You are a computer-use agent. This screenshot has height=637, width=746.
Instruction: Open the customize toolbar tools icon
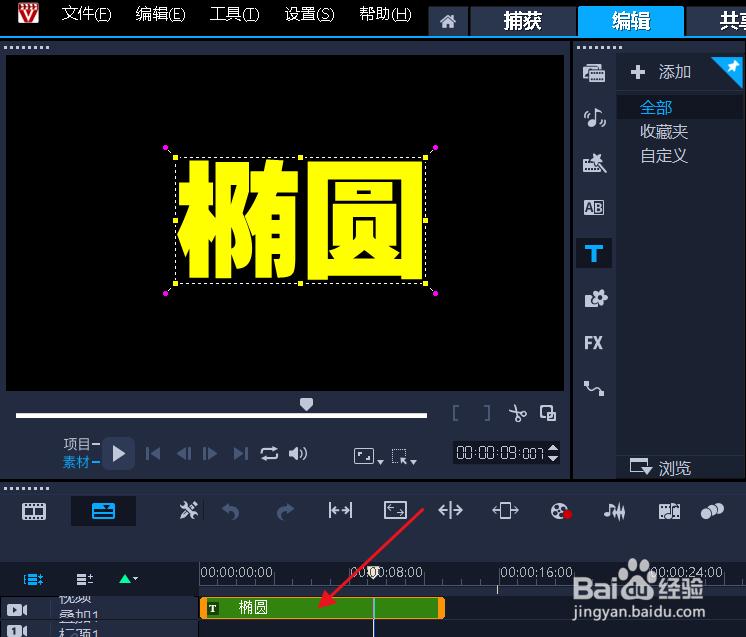tap(188, 510)
